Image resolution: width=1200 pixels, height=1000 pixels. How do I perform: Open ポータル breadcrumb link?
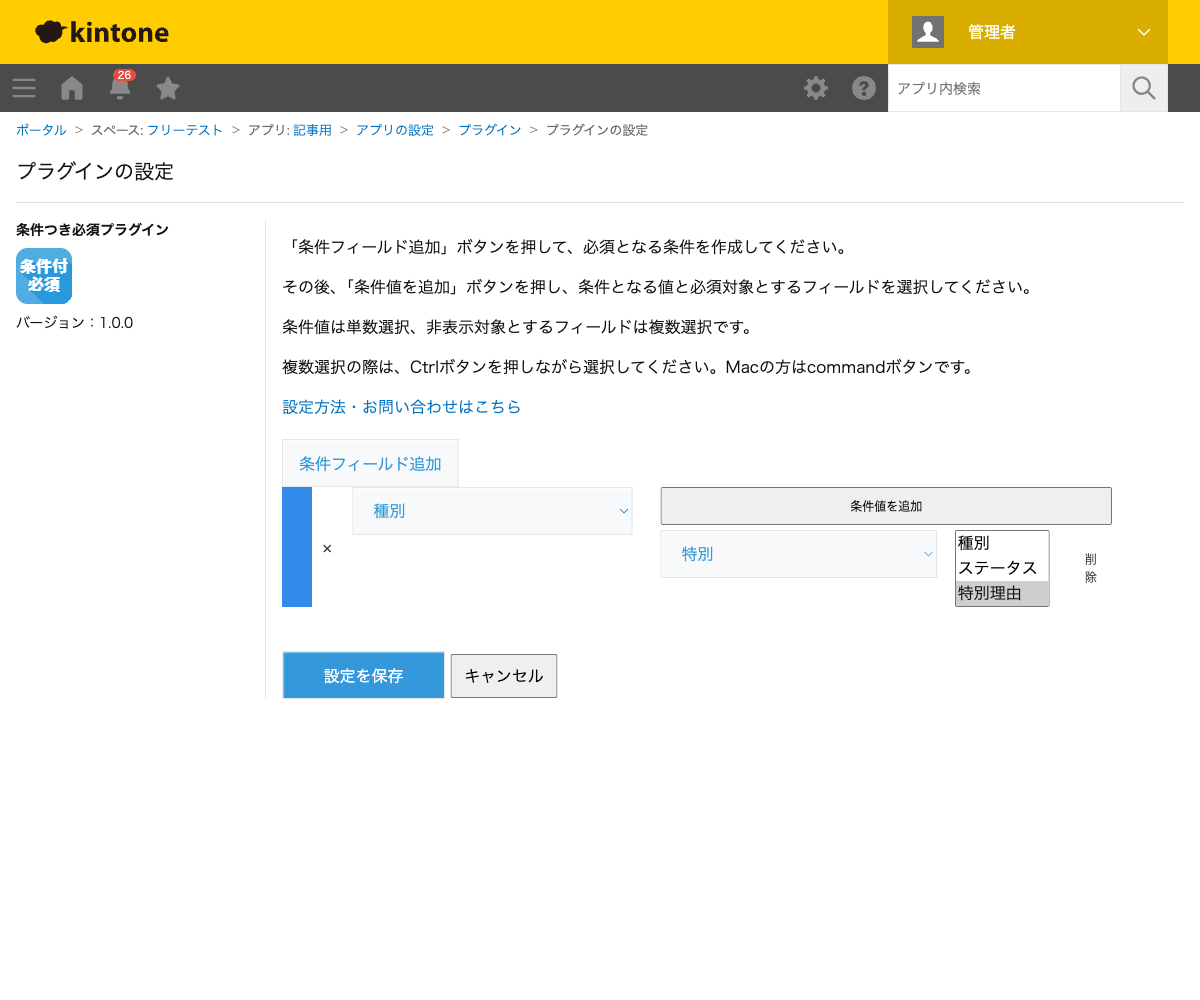(x=41, y=130)
